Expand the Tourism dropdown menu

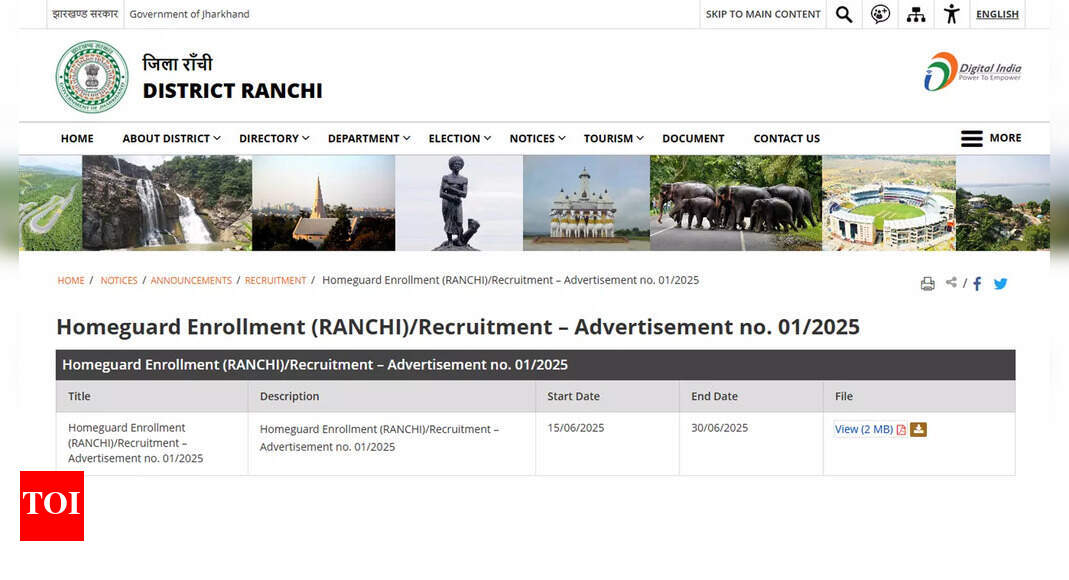click(x=613, y=139)
